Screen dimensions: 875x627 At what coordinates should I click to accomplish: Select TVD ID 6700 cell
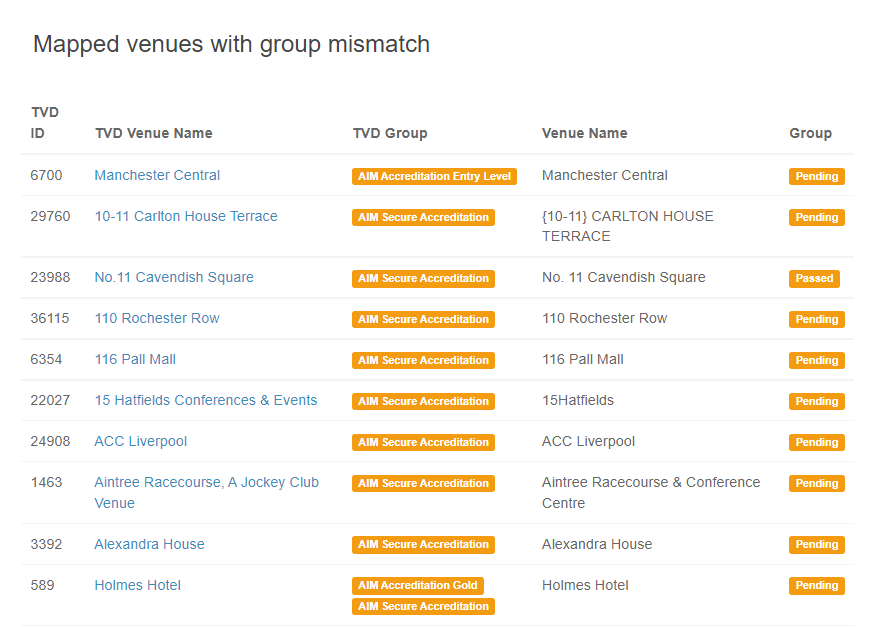point(46,175)
